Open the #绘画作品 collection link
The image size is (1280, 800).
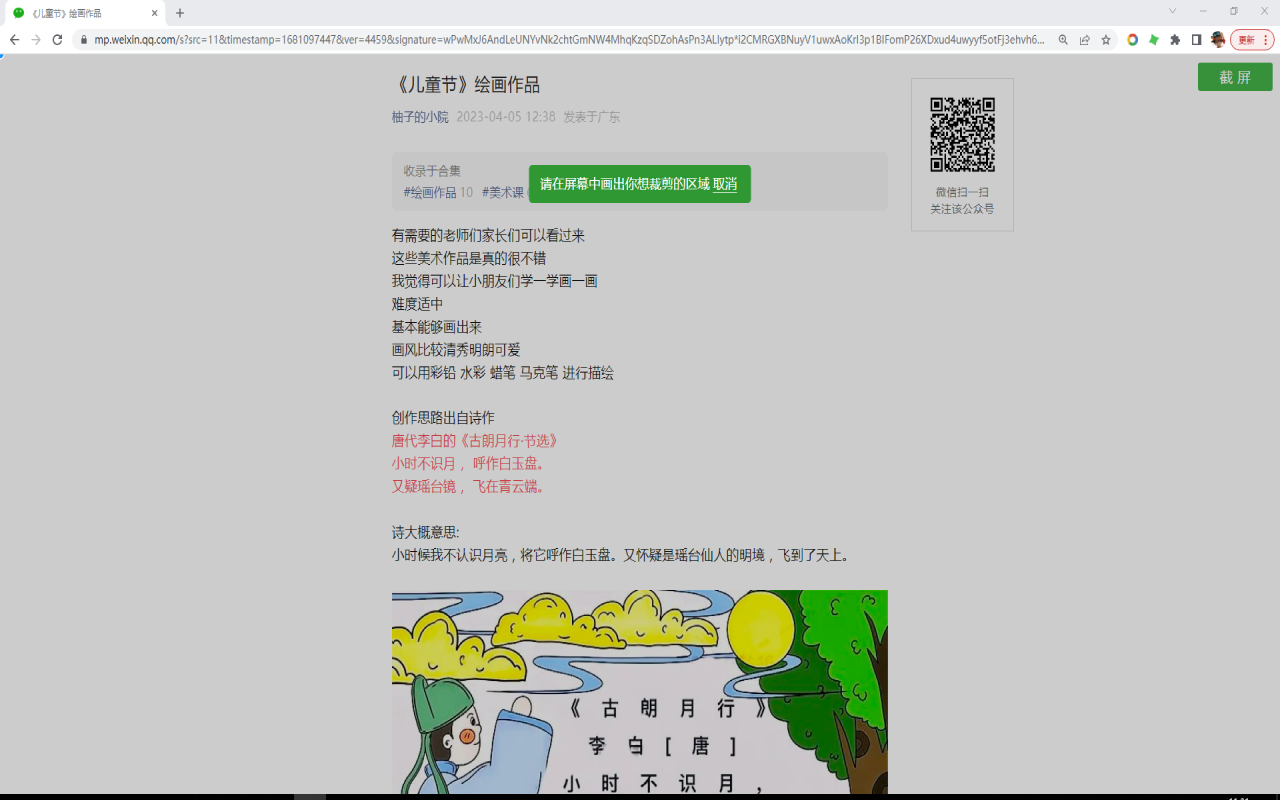click(430, 192)
